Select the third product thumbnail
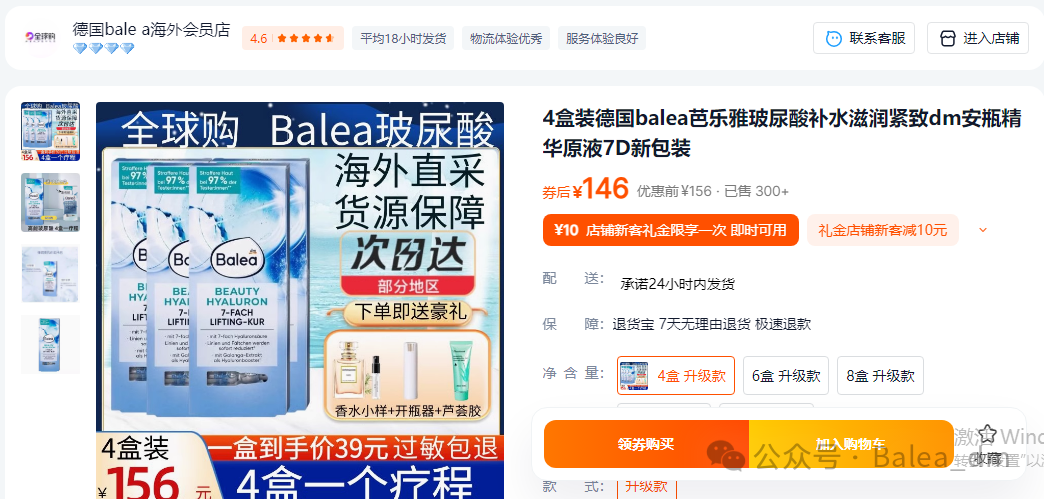 coord(51,274)
